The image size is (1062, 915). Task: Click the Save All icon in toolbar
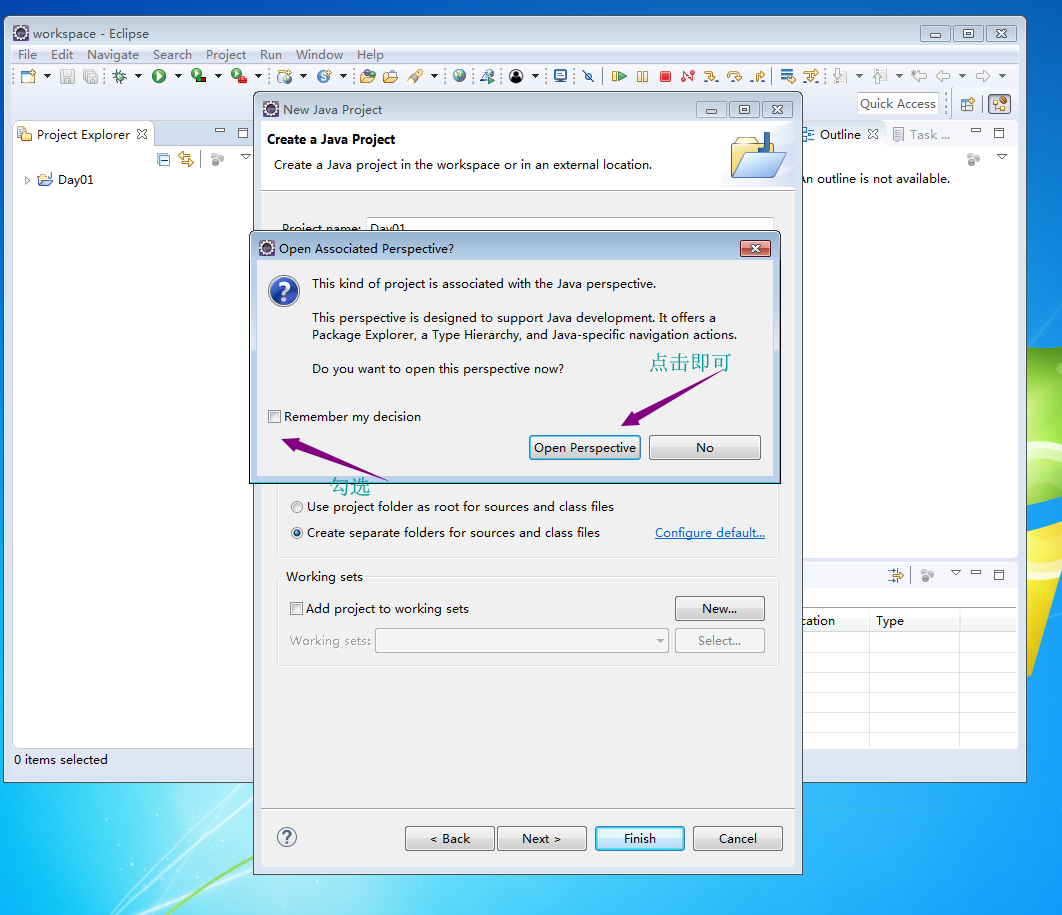pyautogui.click(x=89, y=77)
